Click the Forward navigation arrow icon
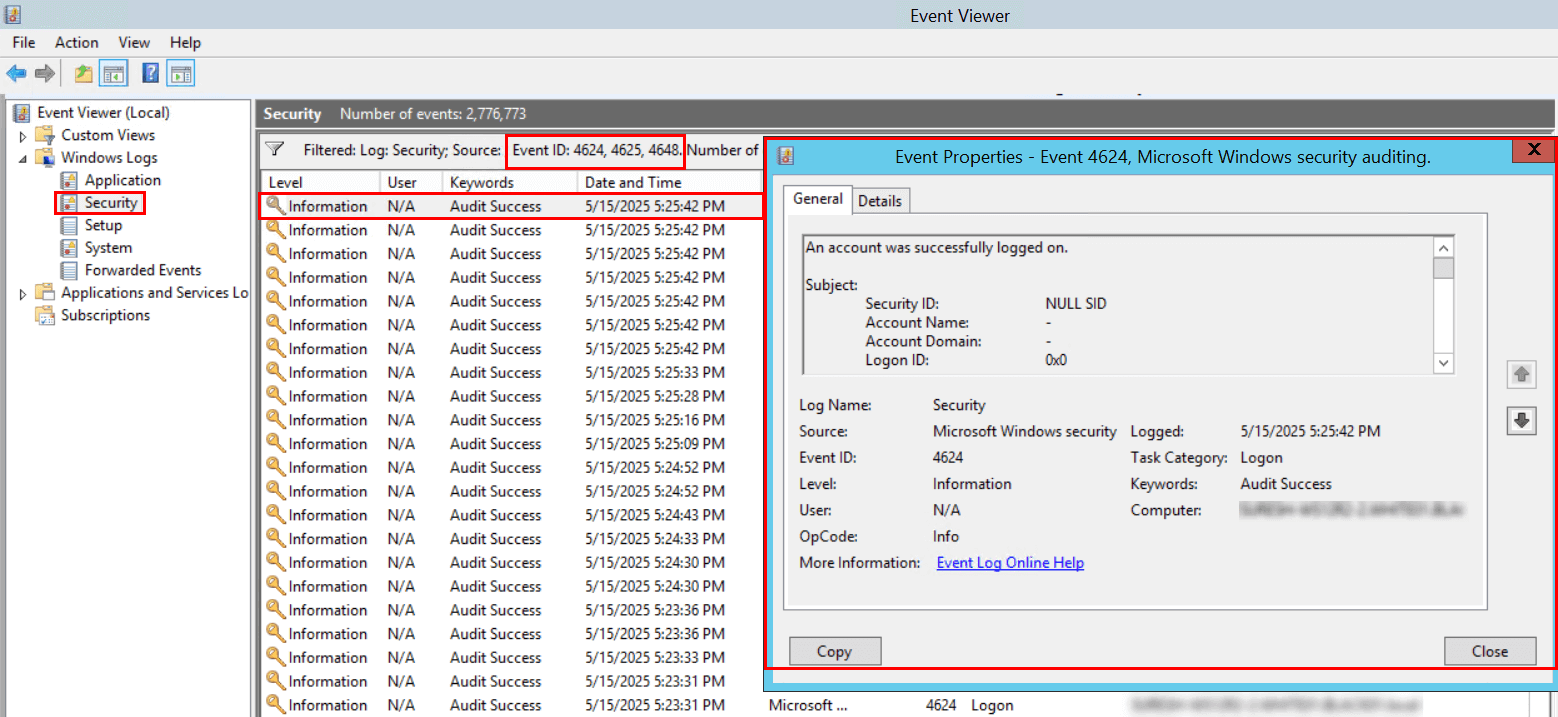This screenshot has width=1558, height=717. [x=45, y=72]
